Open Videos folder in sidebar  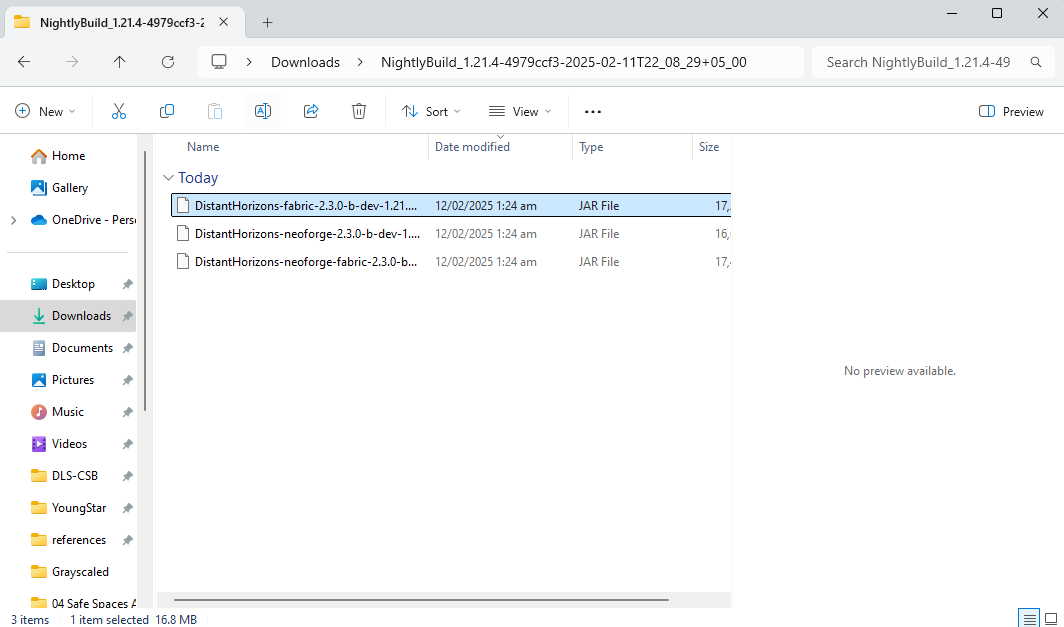click(x=69, y=443)
